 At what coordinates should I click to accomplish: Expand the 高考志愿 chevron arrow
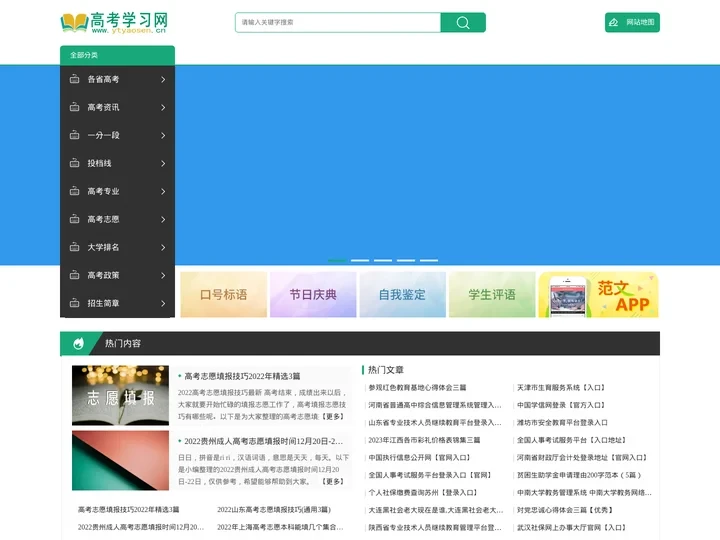[163, 219]
